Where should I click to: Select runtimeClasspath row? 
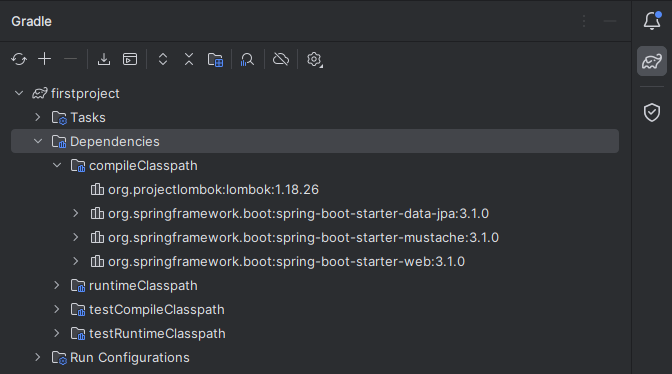[x=315, y=285]
